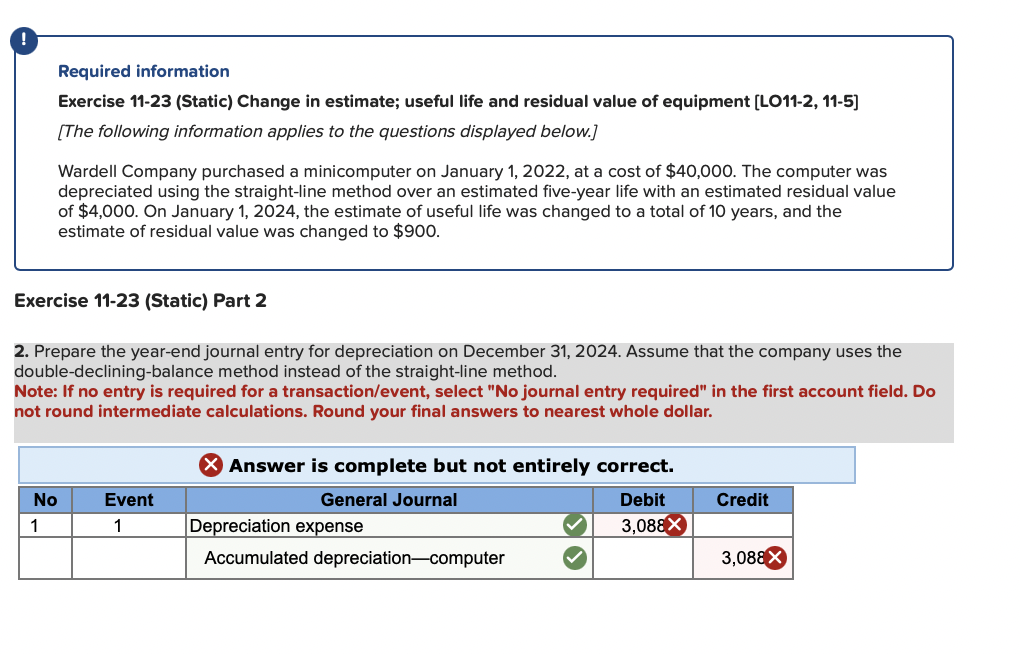The width and height of the screenshot is (1020, 654).
Task: Click the No cell containing 1
Action: pos(44,525)
